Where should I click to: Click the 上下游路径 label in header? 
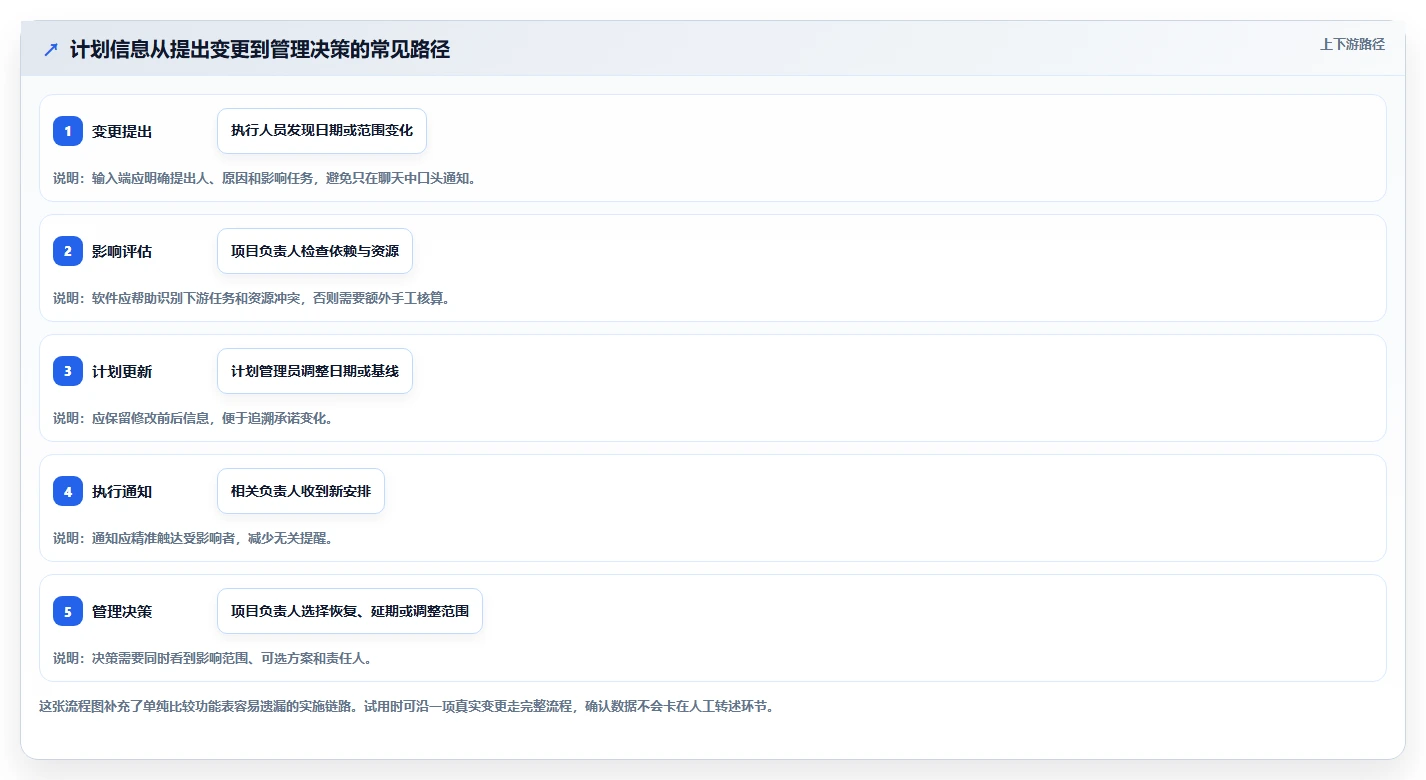coord(1352,44)
